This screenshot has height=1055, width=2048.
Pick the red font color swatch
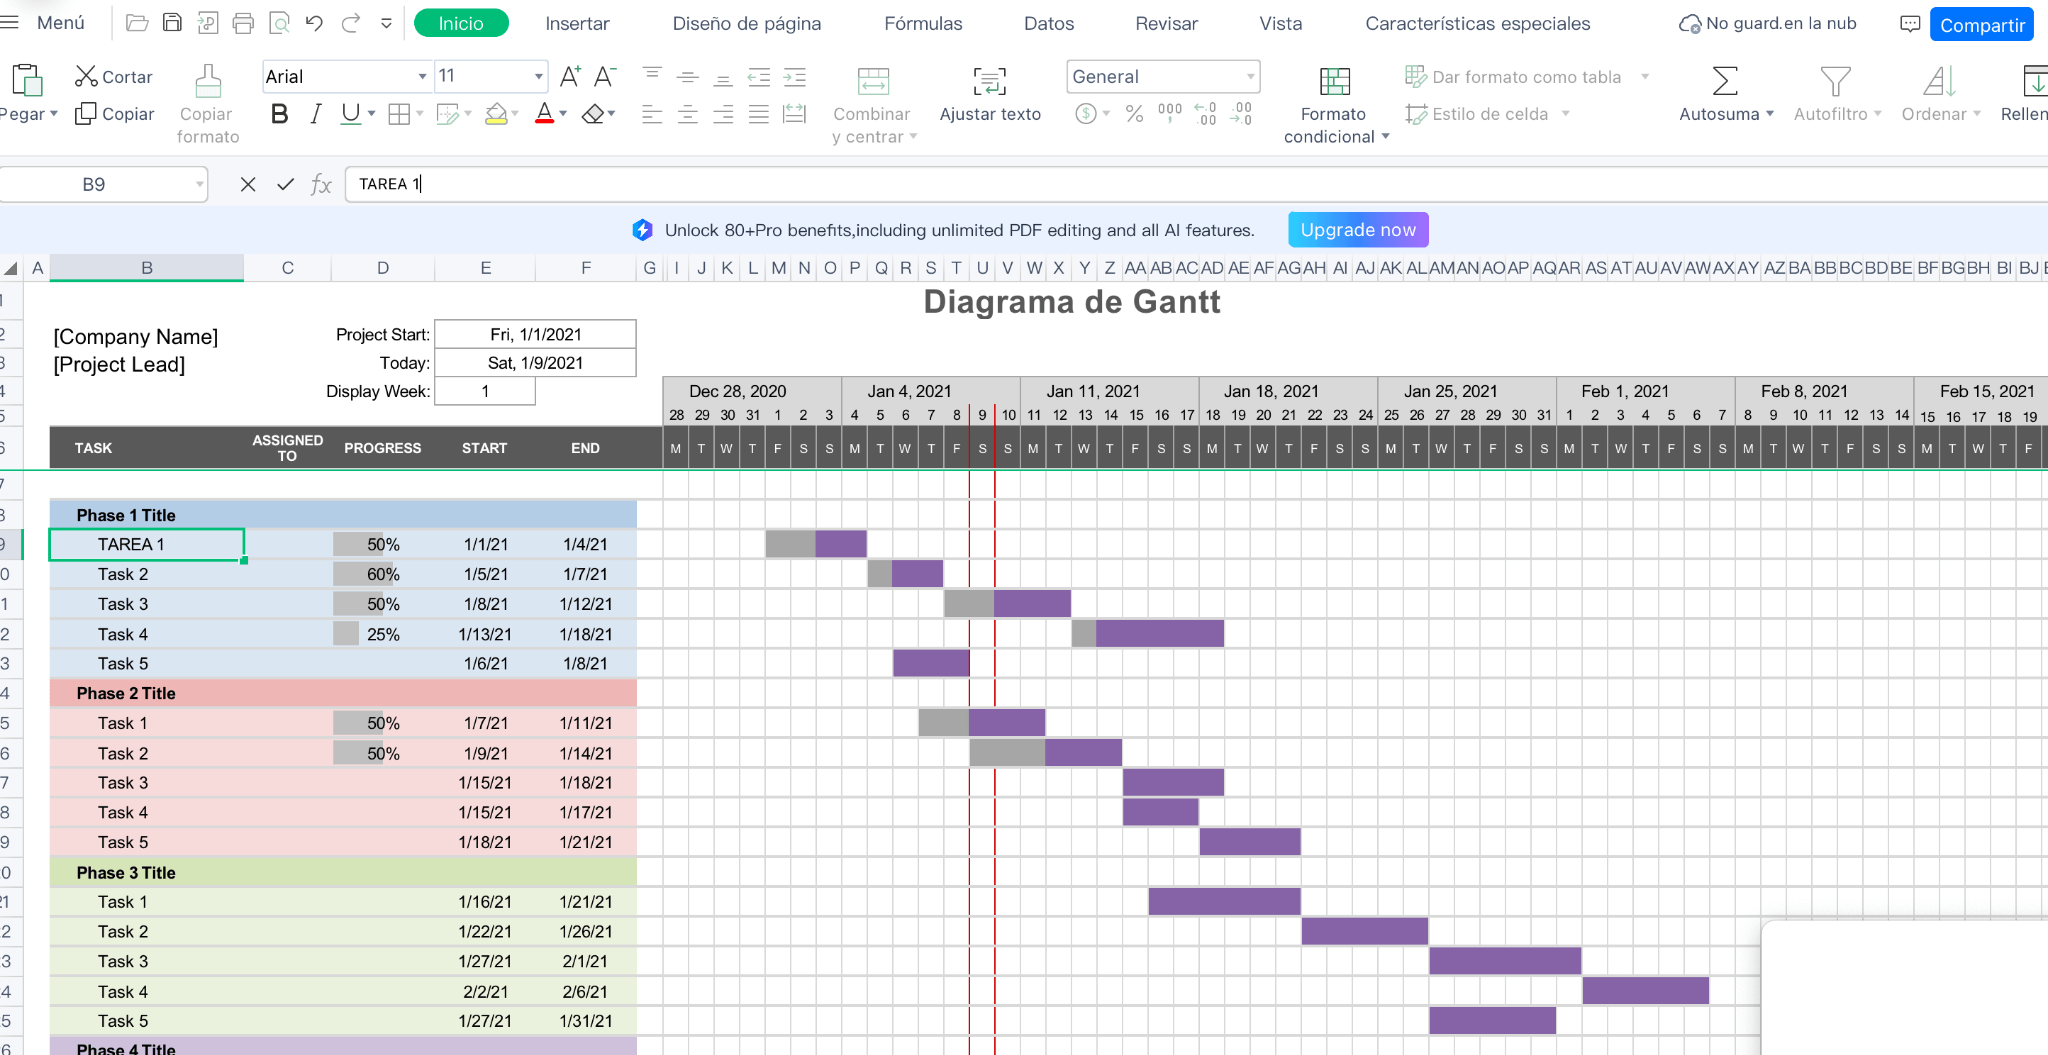[544, 113]
